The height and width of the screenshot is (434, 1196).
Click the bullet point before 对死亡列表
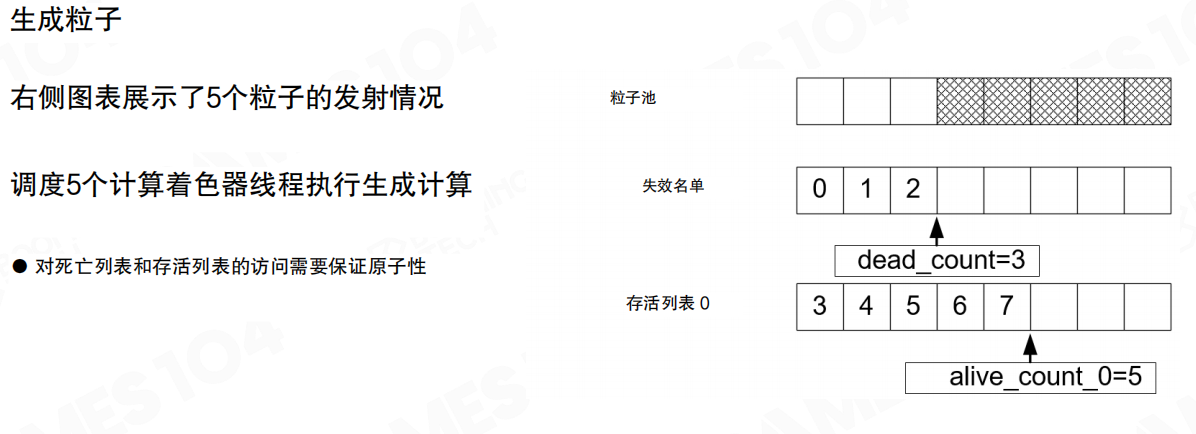[18, 267]
